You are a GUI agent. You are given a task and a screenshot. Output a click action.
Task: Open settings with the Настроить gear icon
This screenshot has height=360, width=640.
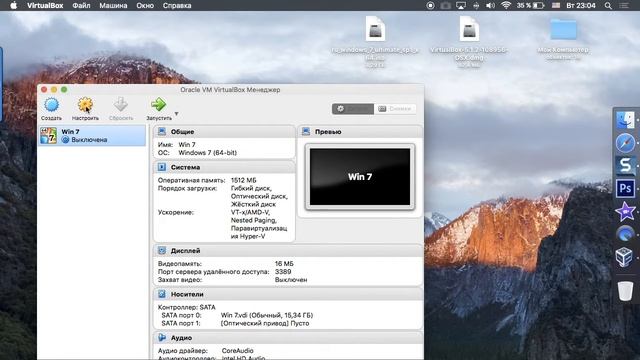85,105
